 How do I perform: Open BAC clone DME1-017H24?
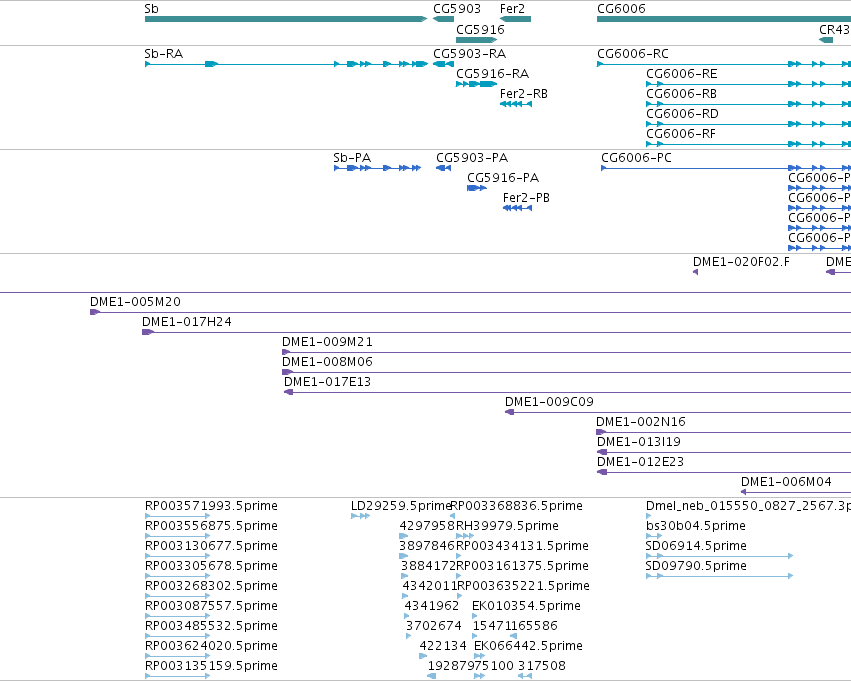pyautogui.click(x=497, y=332)
